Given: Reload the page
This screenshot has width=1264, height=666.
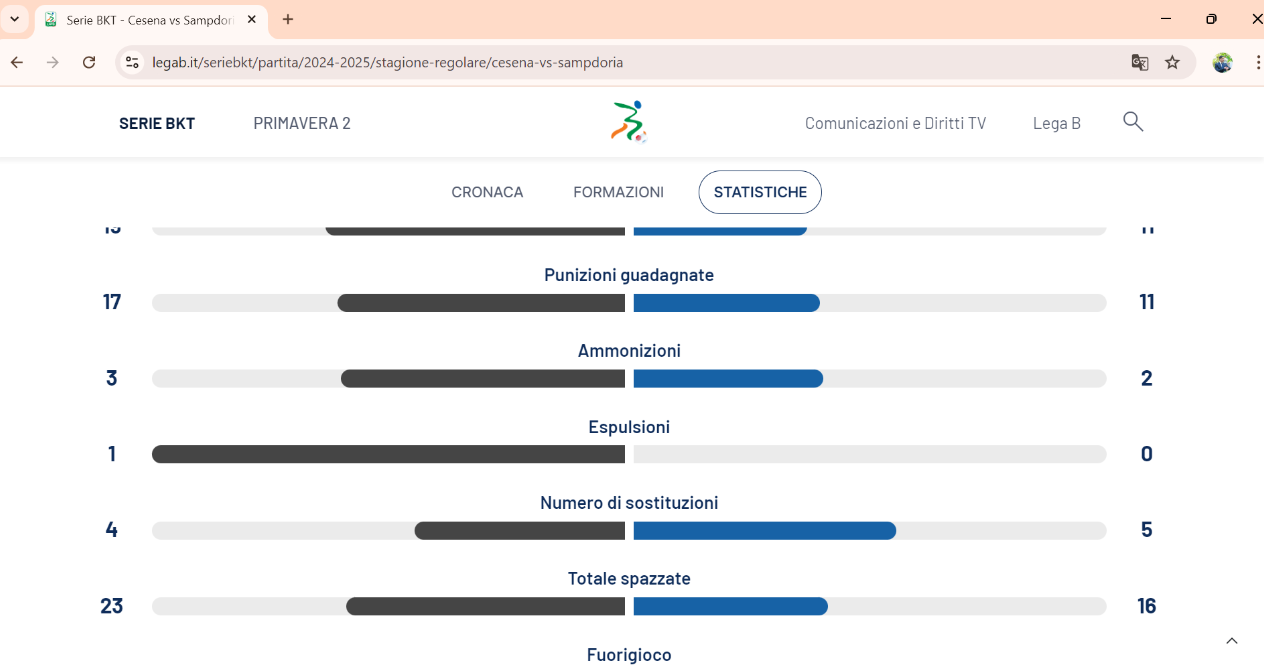Looking at the screenshot, I should pyautogui.click(x=89, y=62).
